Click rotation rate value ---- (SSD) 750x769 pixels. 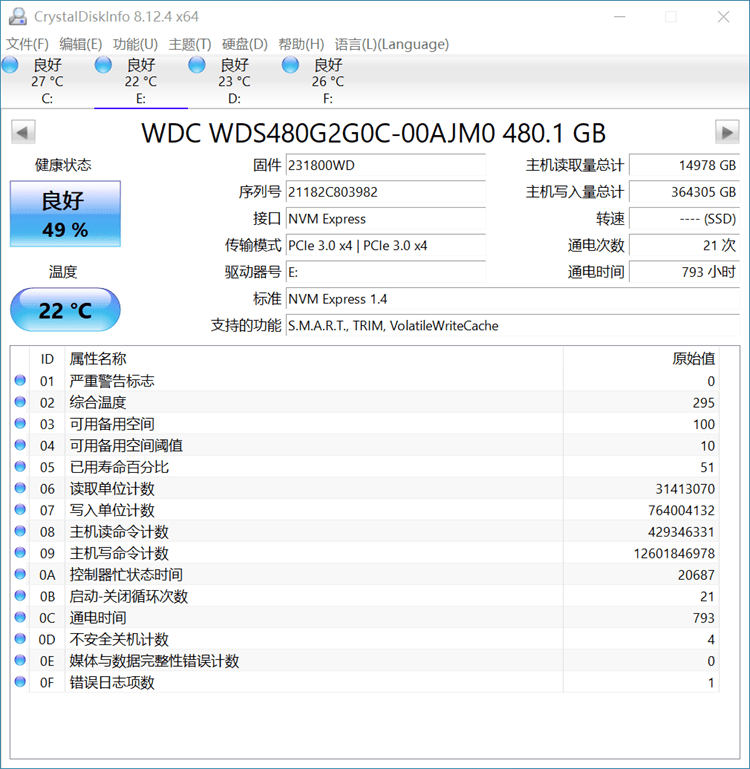[x=684, y=219]
